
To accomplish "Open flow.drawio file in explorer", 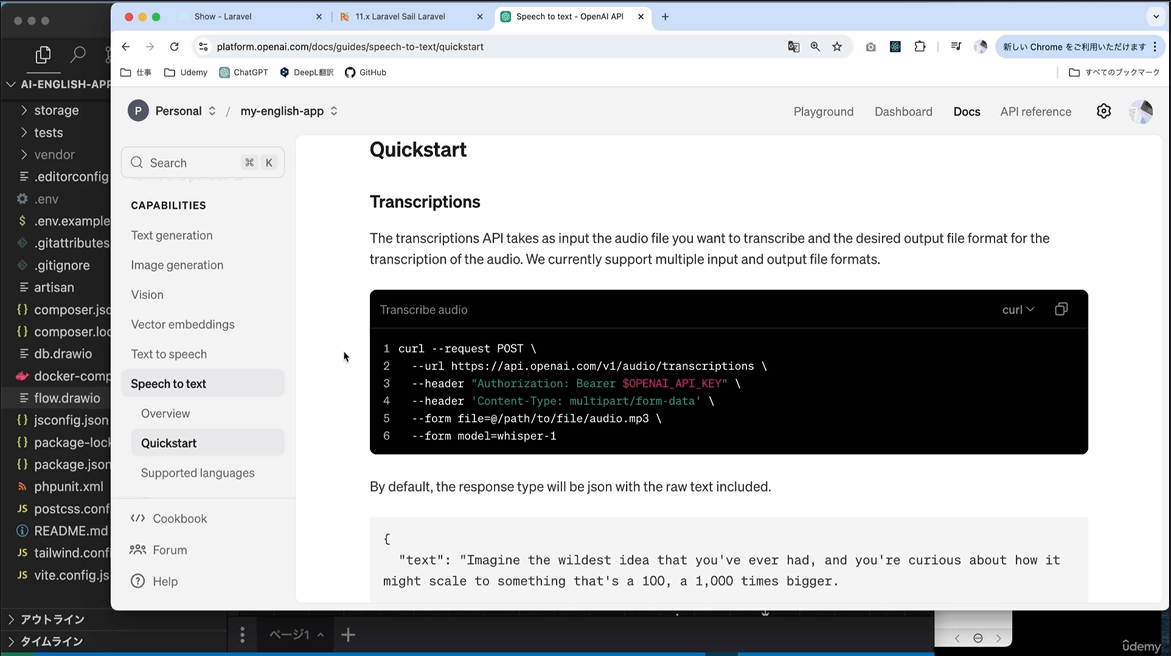I will point(67,398).
